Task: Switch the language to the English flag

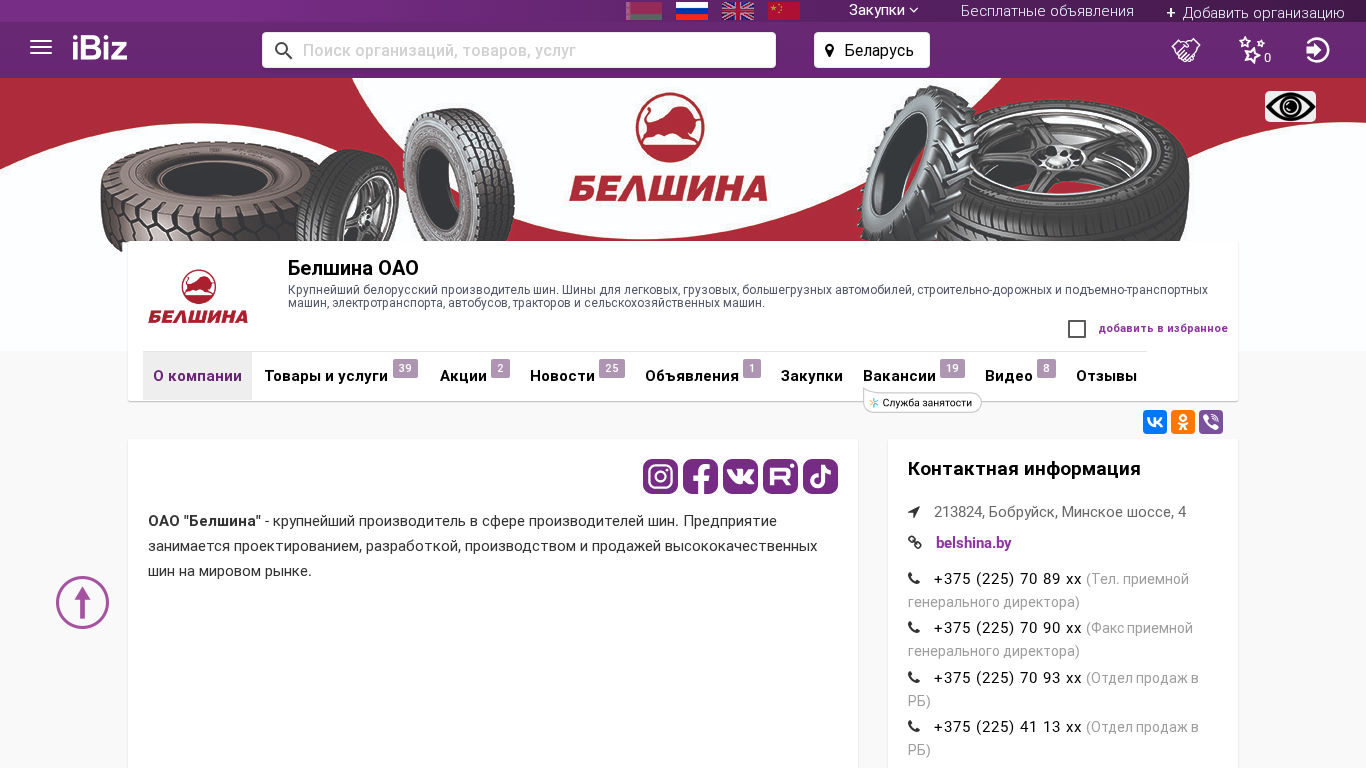Action: click(738, 11)
